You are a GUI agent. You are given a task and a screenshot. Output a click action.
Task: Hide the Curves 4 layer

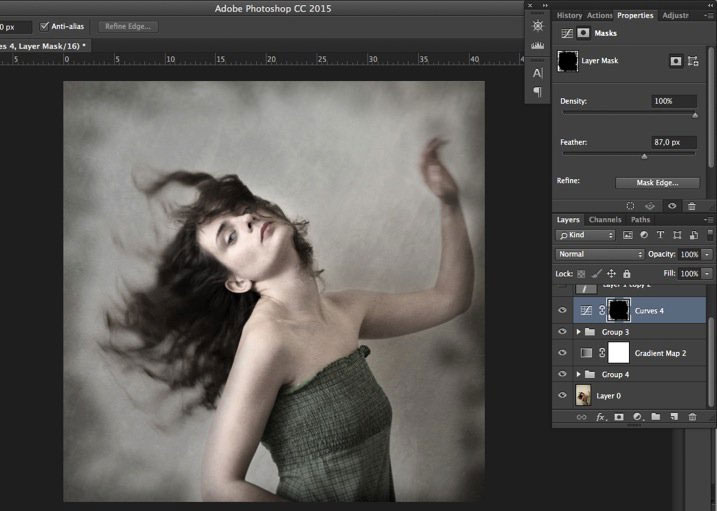coord(562,311)
